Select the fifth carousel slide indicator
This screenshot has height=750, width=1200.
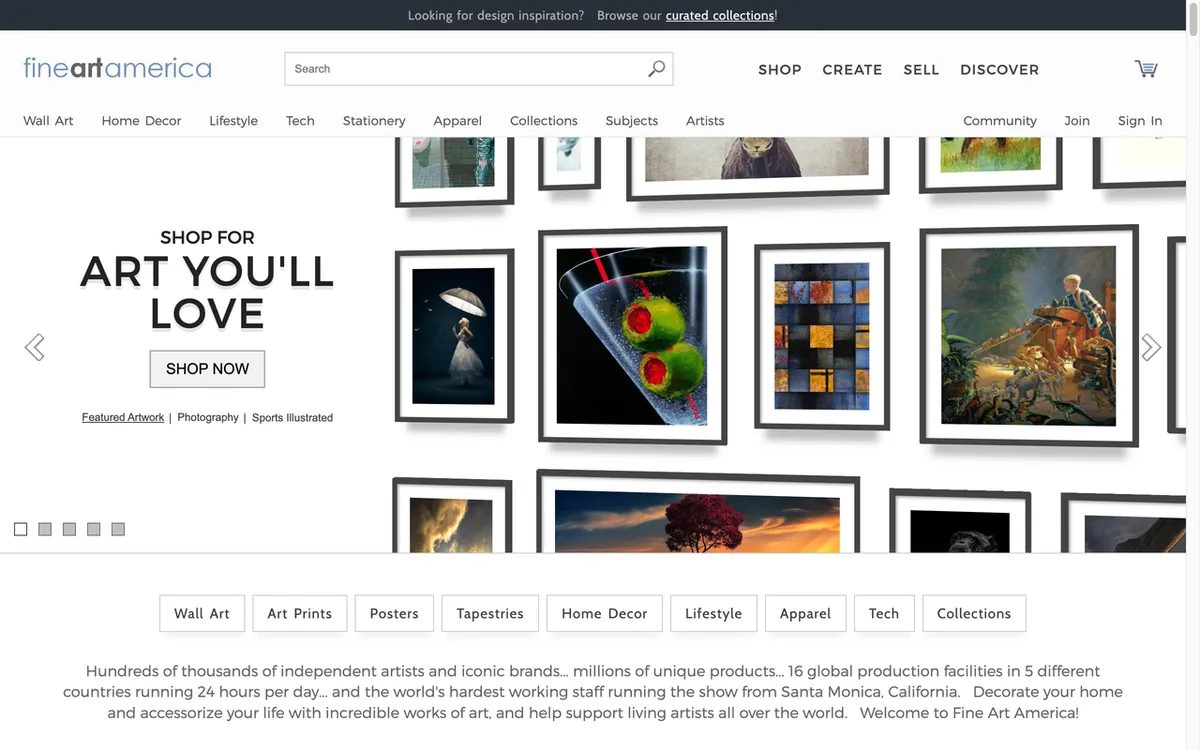[x=118, y=529]
